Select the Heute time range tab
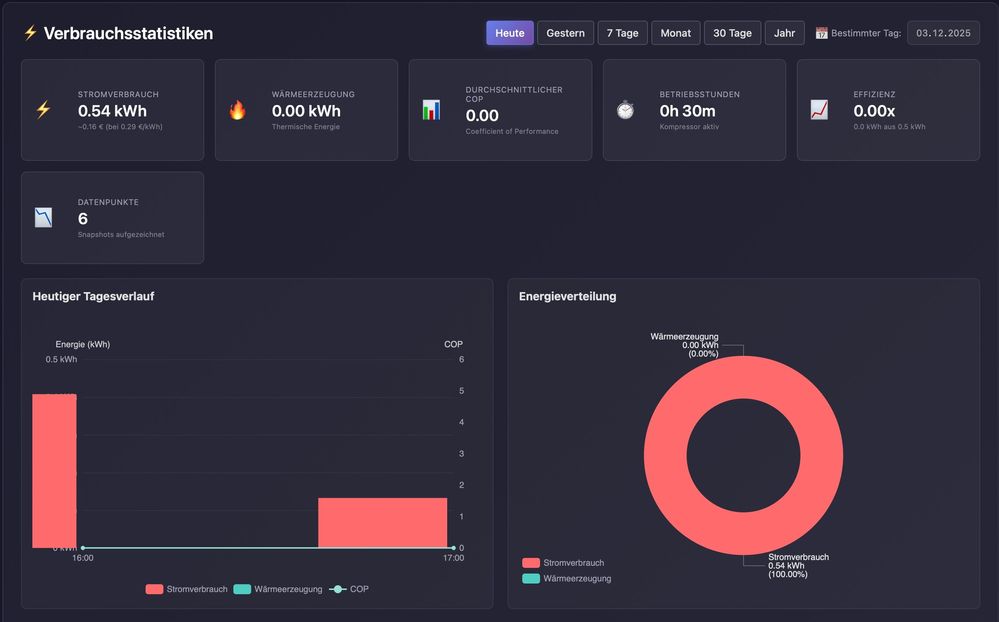999x622 pixels. 510,33
